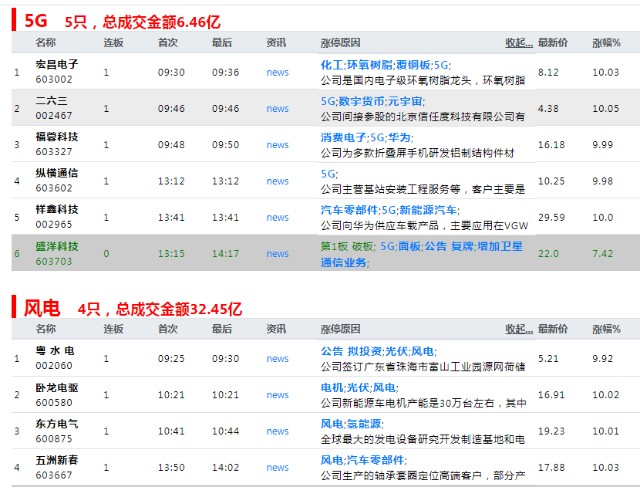Click stock code 603602
The image size is (640, 487).
[54, 188]
